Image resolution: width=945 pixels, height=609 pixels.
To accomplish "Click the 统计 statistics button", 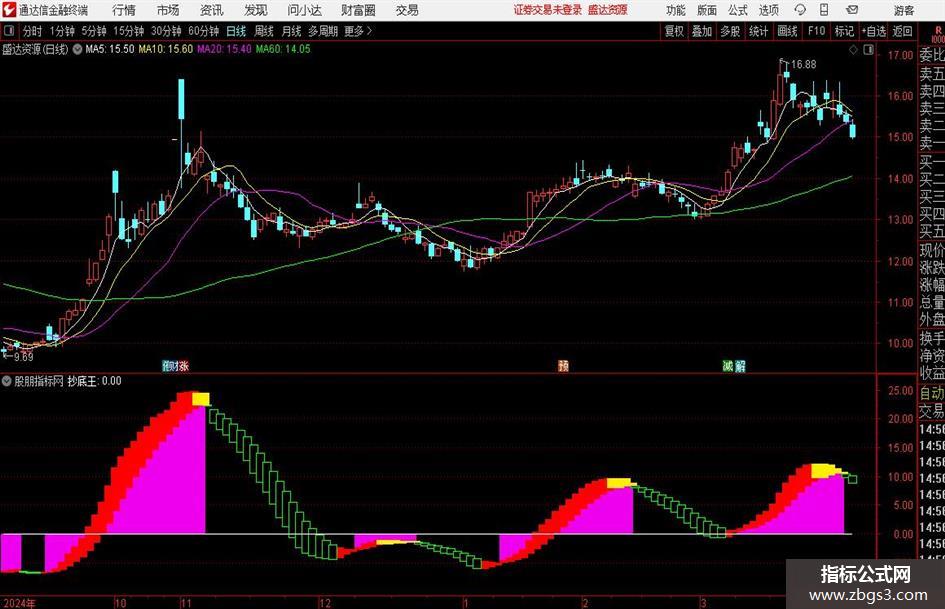I will click(759, 31).
